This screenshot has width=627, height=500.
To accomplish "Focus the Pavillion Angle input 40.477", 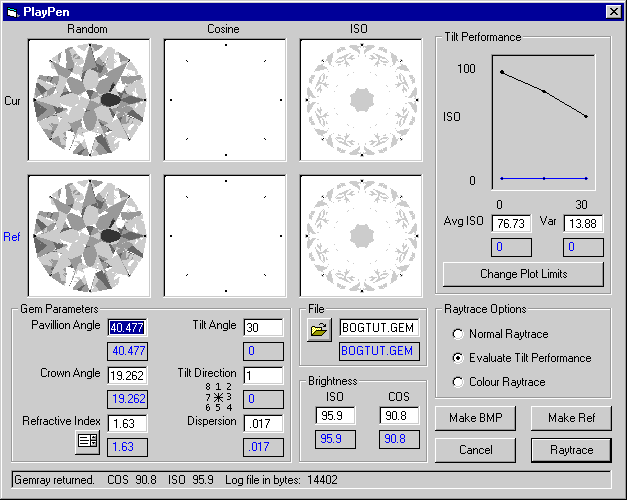I will point(128,328).
